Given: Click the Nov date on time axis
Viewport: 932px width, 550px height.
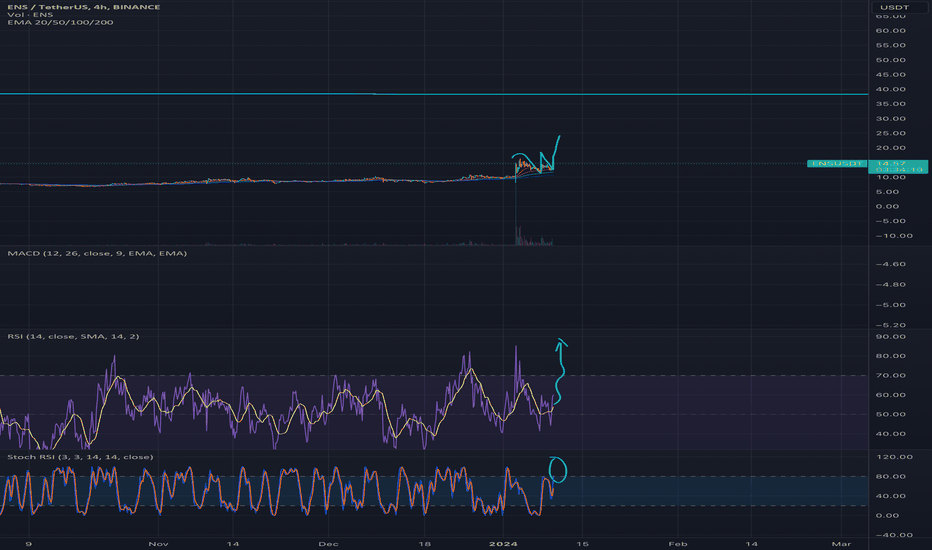Looking at the screenshot, I should pos(158,544).
